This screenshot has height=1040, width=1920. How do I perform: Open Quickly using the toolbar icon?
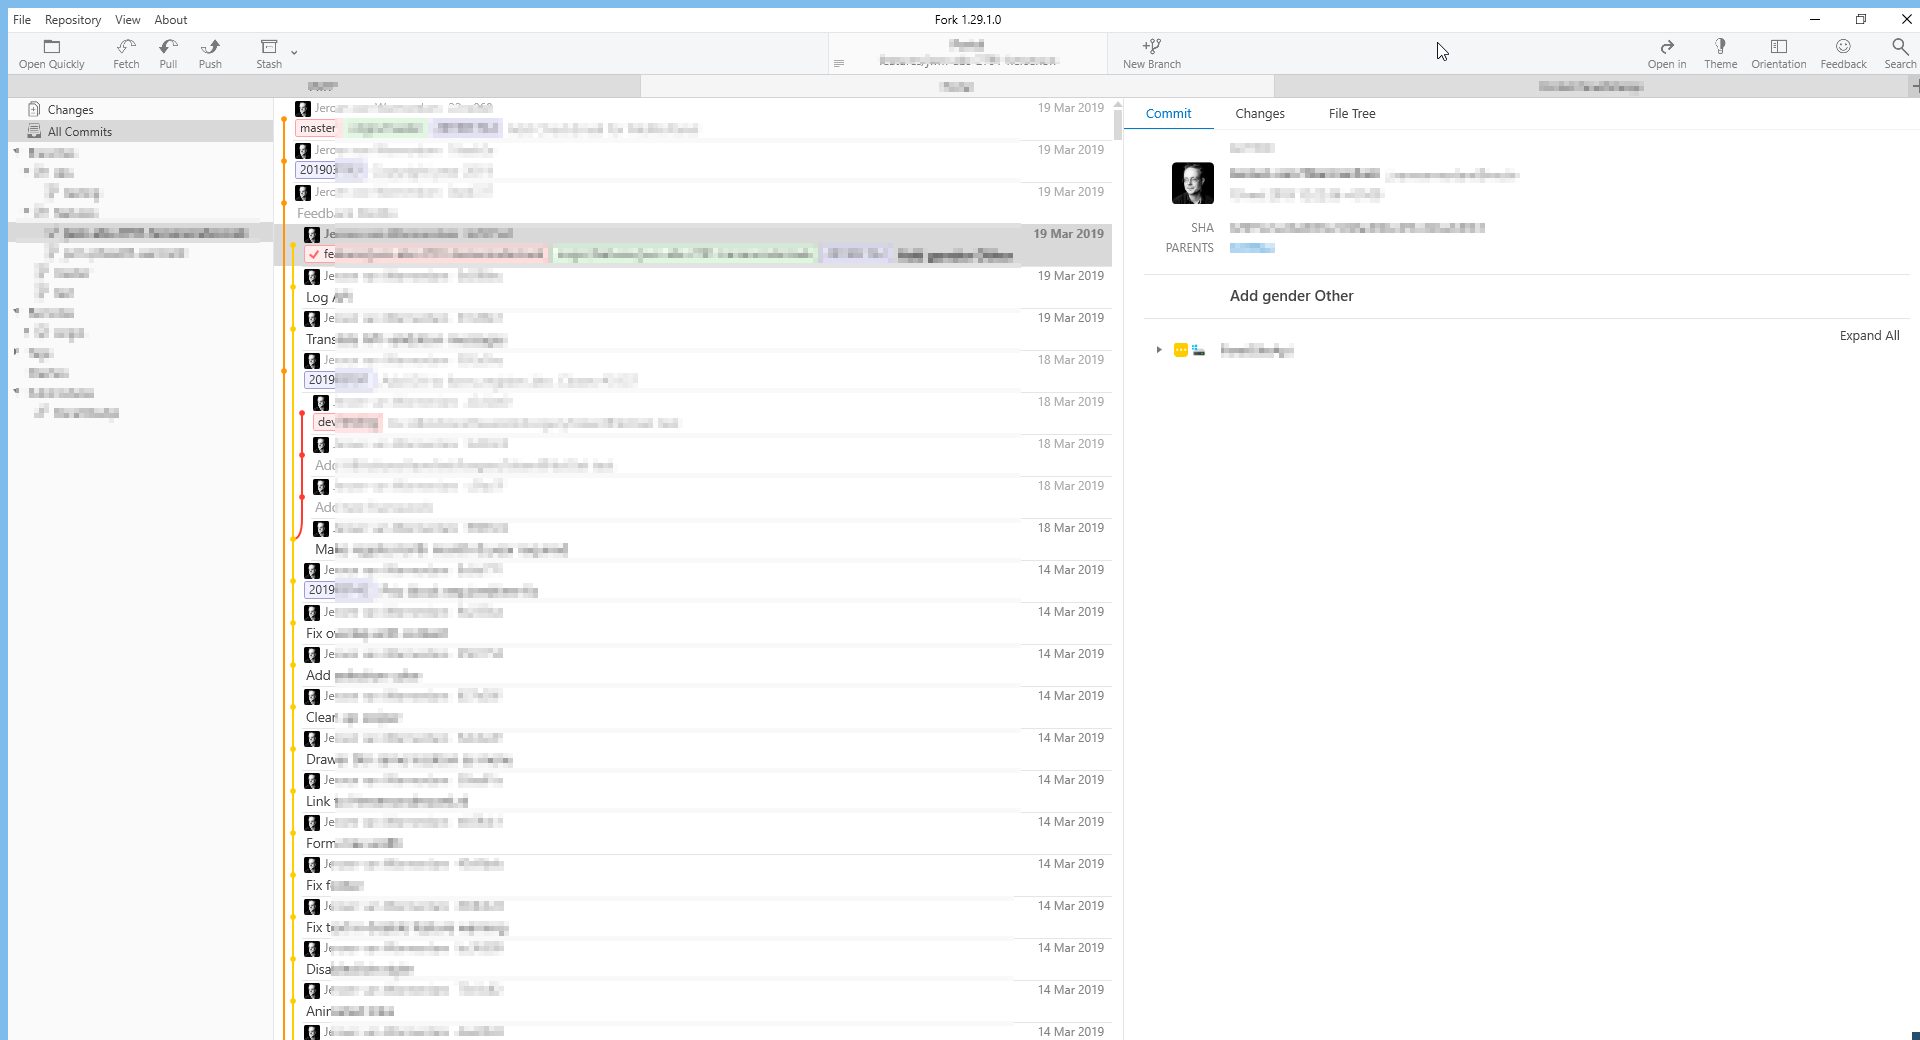point(50,53)
